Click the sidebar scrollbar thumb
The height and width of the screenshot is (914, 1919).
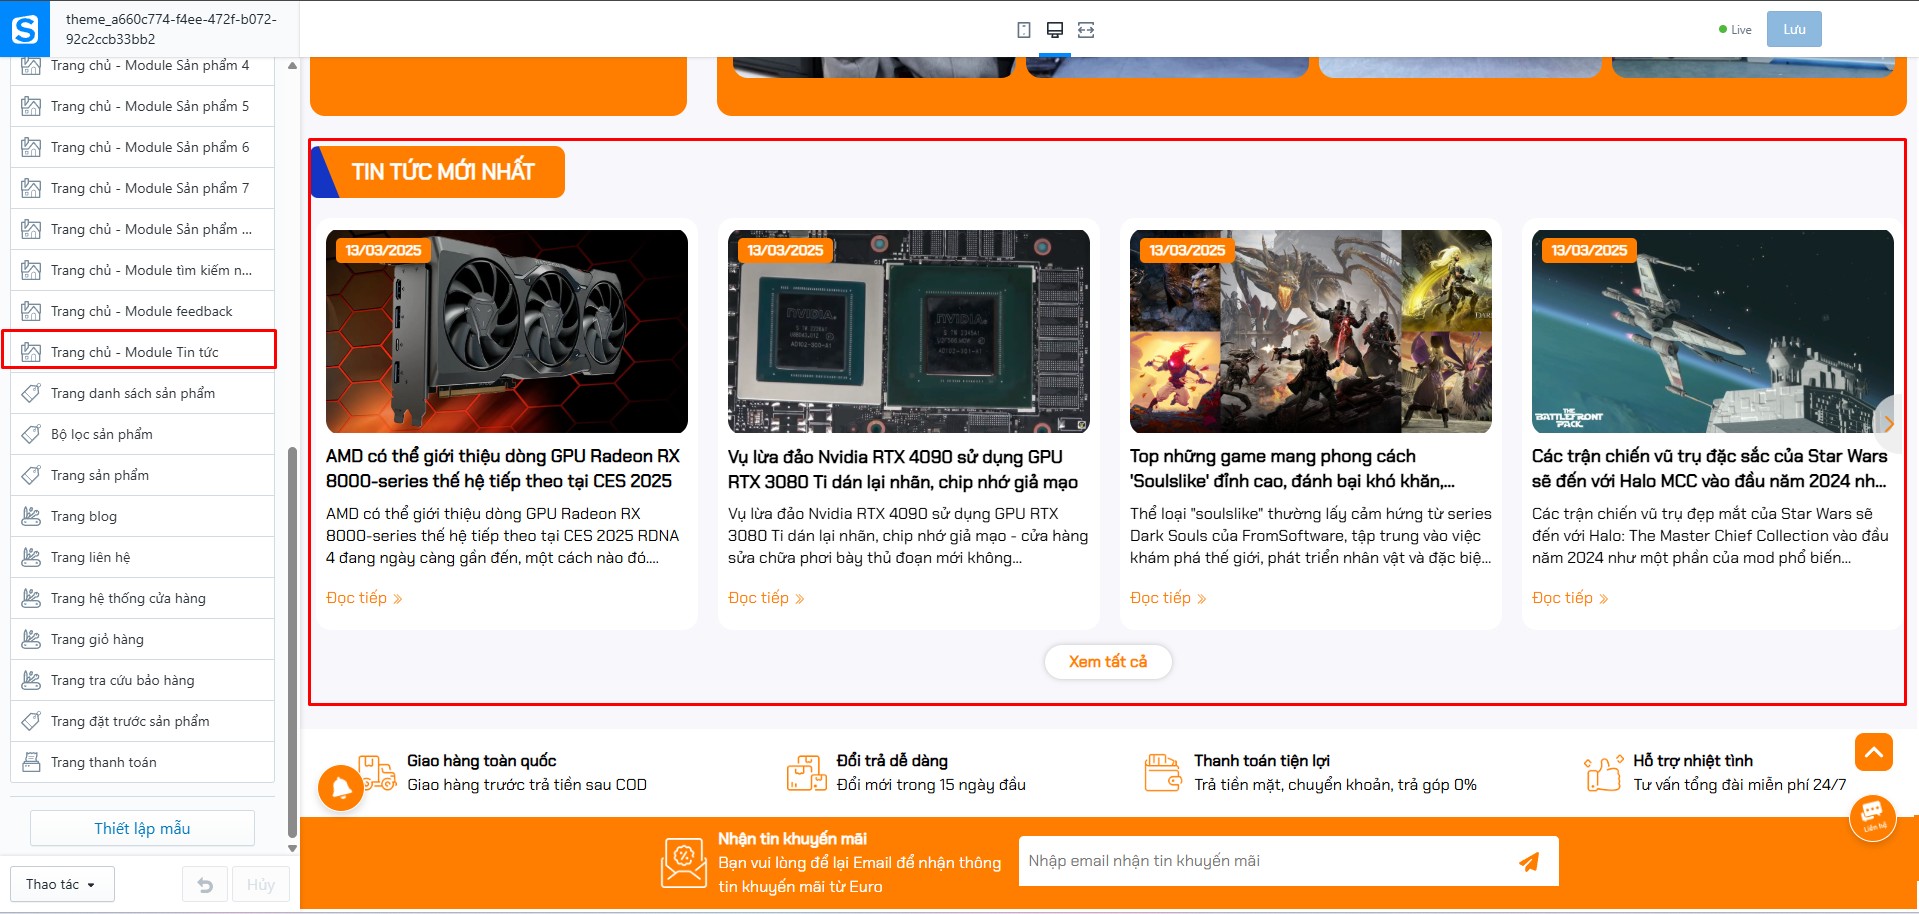[292, 641]
